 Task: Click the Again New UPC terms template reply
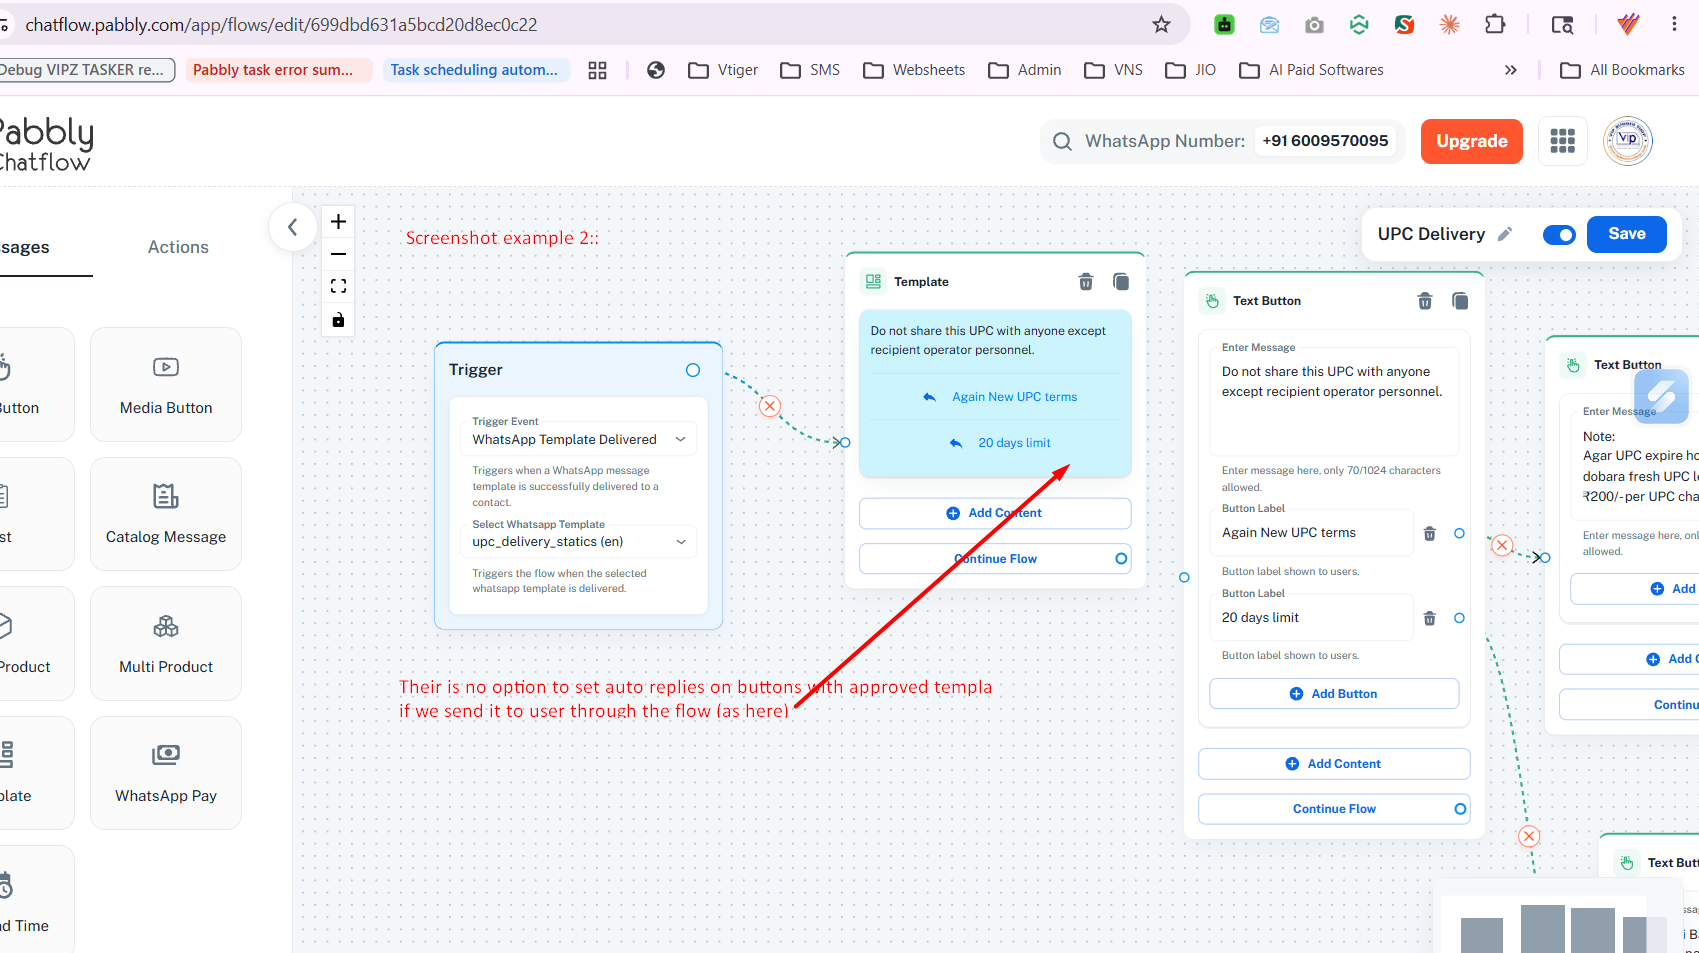tap(1000, 397)
